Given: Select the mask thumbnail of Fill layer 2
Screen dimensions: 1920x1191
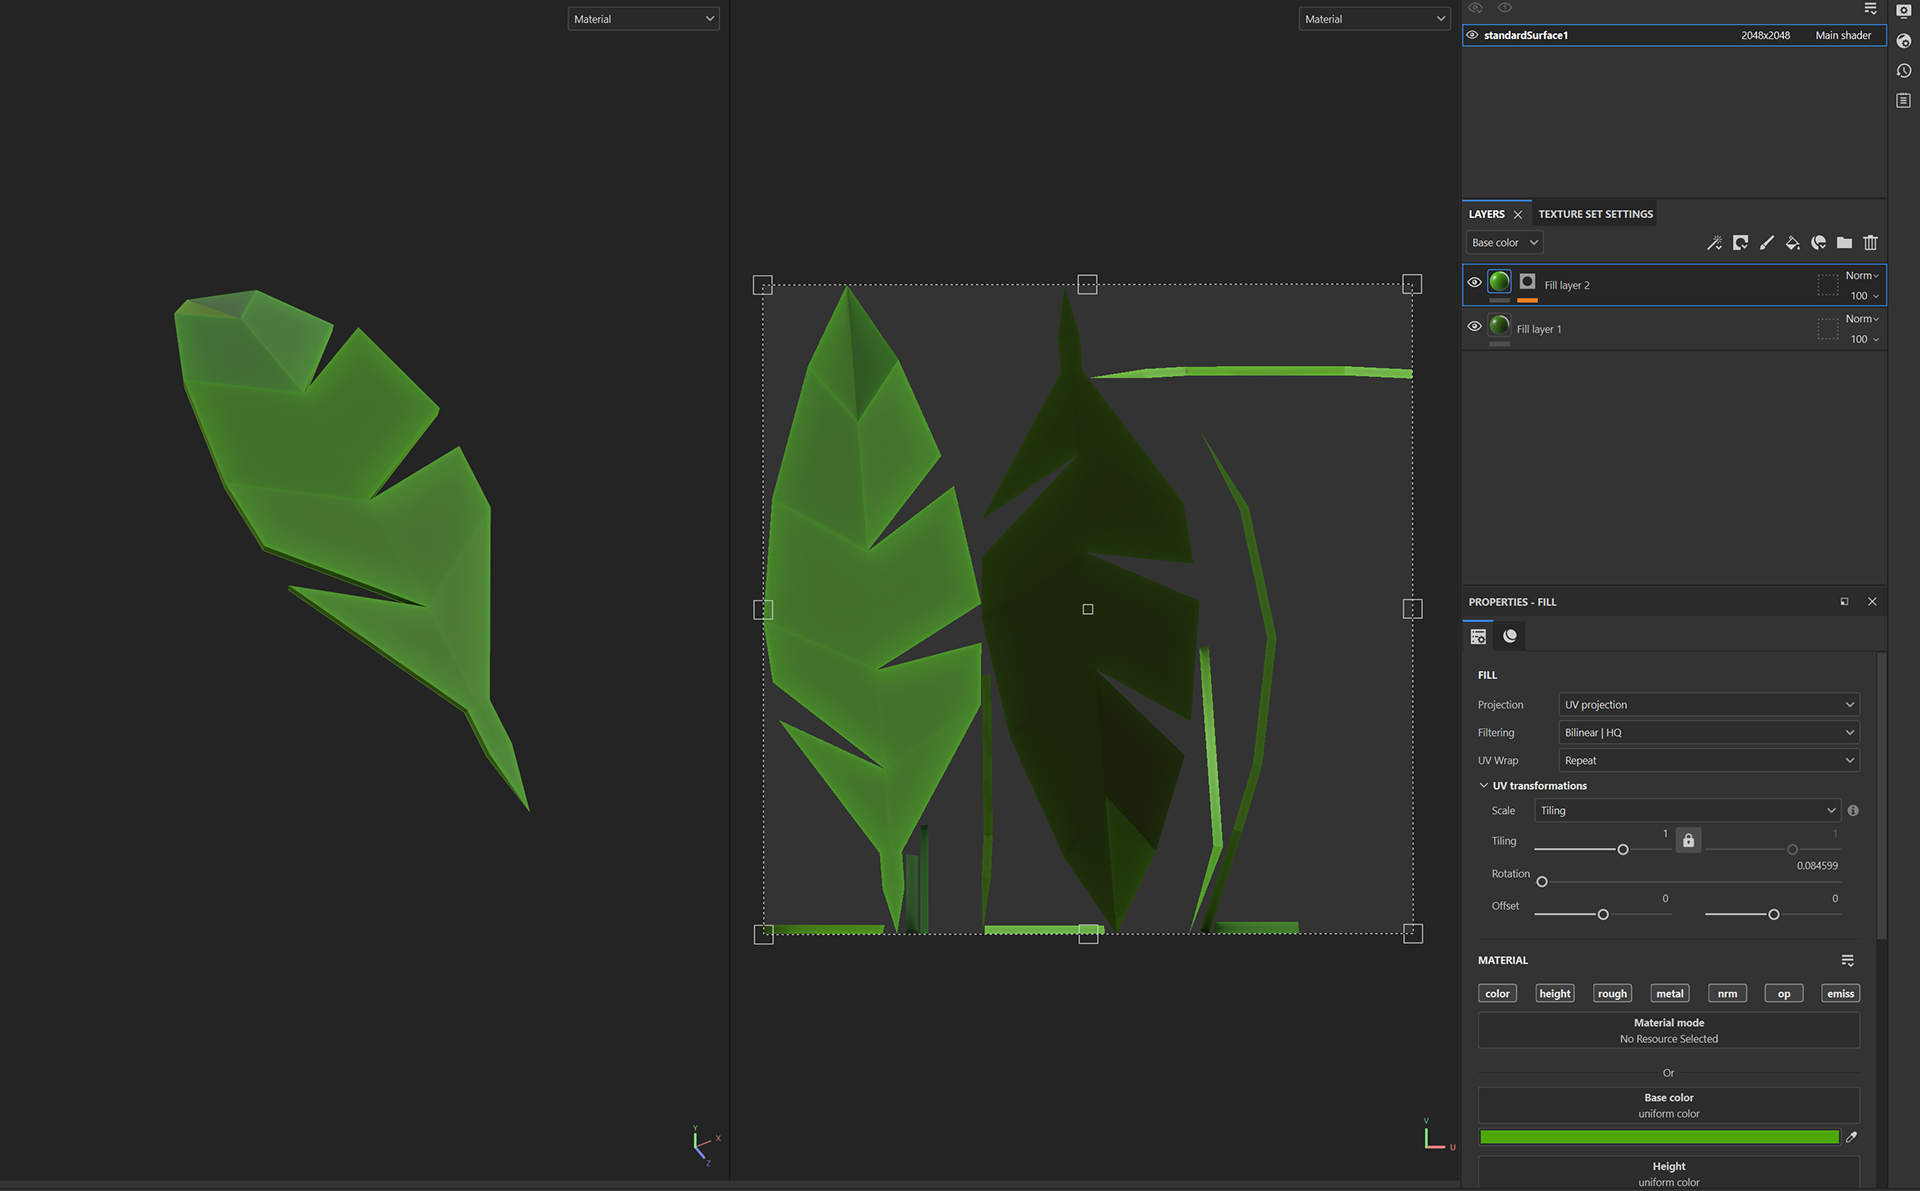Looking at the screenshot, I should [x=1527, y=283].
